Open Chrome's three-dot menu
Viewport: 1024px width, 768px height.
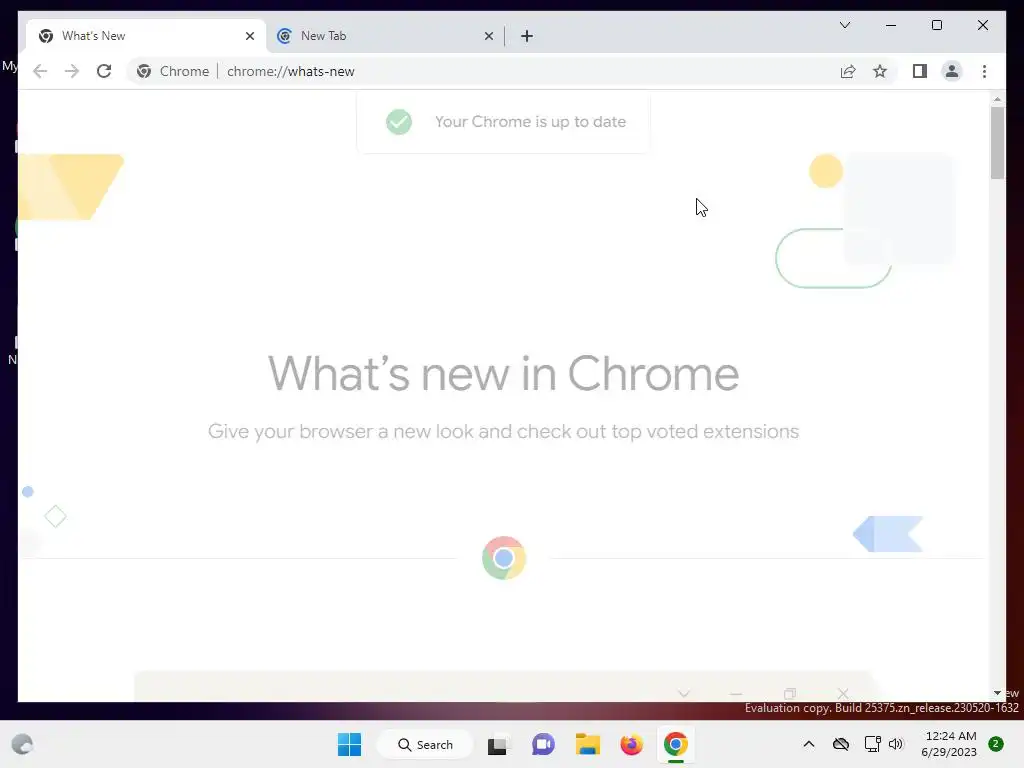click(984, 71)
